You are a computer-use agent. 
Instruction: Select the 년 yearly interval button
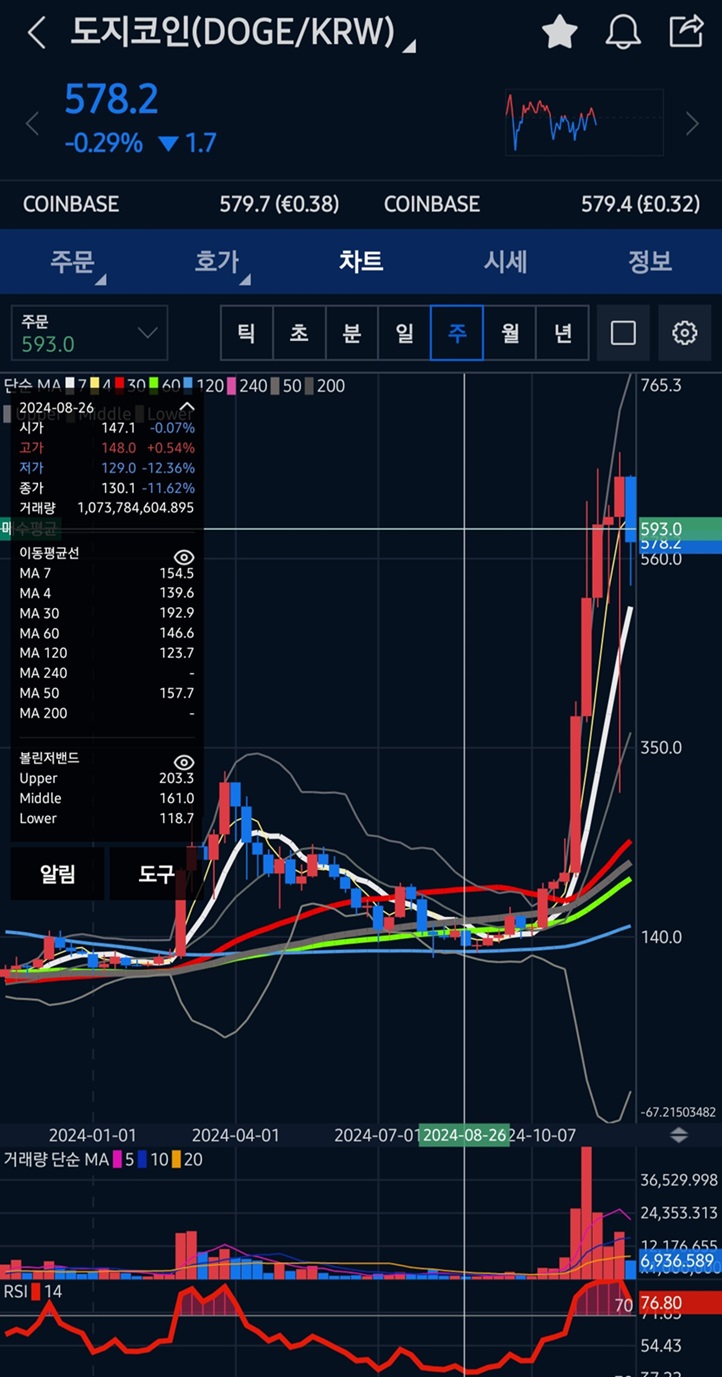pyautogui.click(x=563, y=333)
